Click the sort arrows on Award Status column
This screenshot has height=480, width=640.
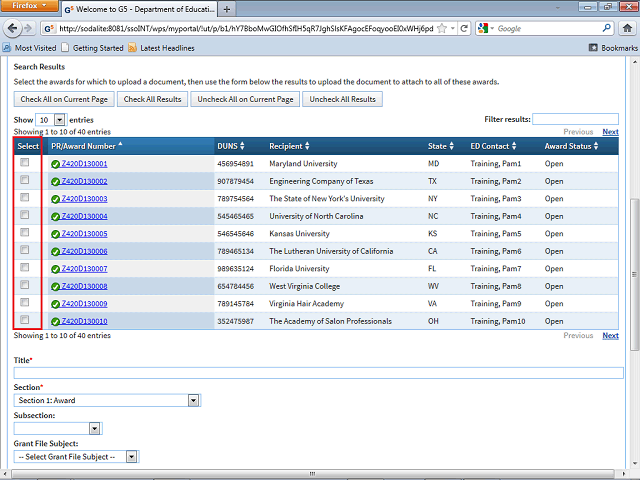click(597, 146)
